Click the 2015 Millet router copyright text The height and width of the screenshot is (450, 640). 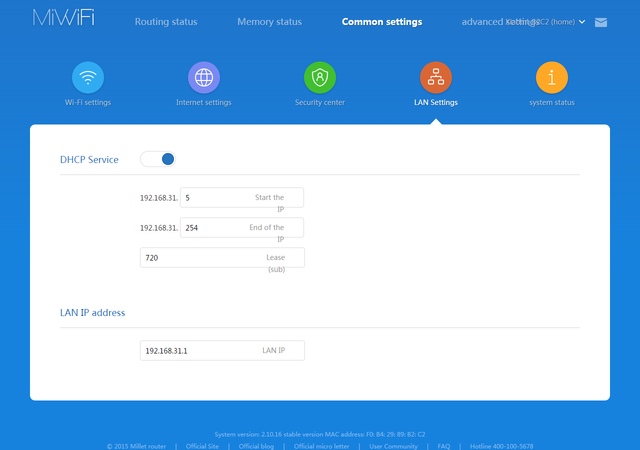[x=136, y=446]
